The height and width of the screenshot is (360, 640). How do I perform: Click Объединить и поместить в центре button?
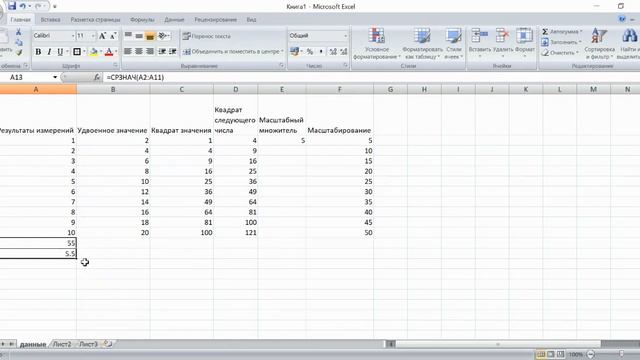click(x=233, y=51)
